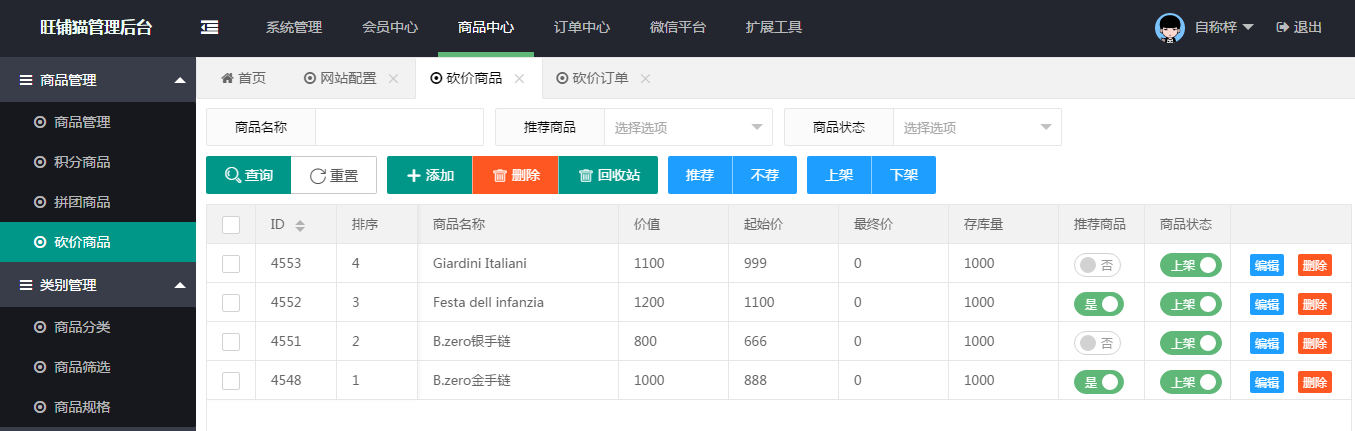
Task: Click 编辑 for B.zero金手链 row
Action: [1266, 382]
